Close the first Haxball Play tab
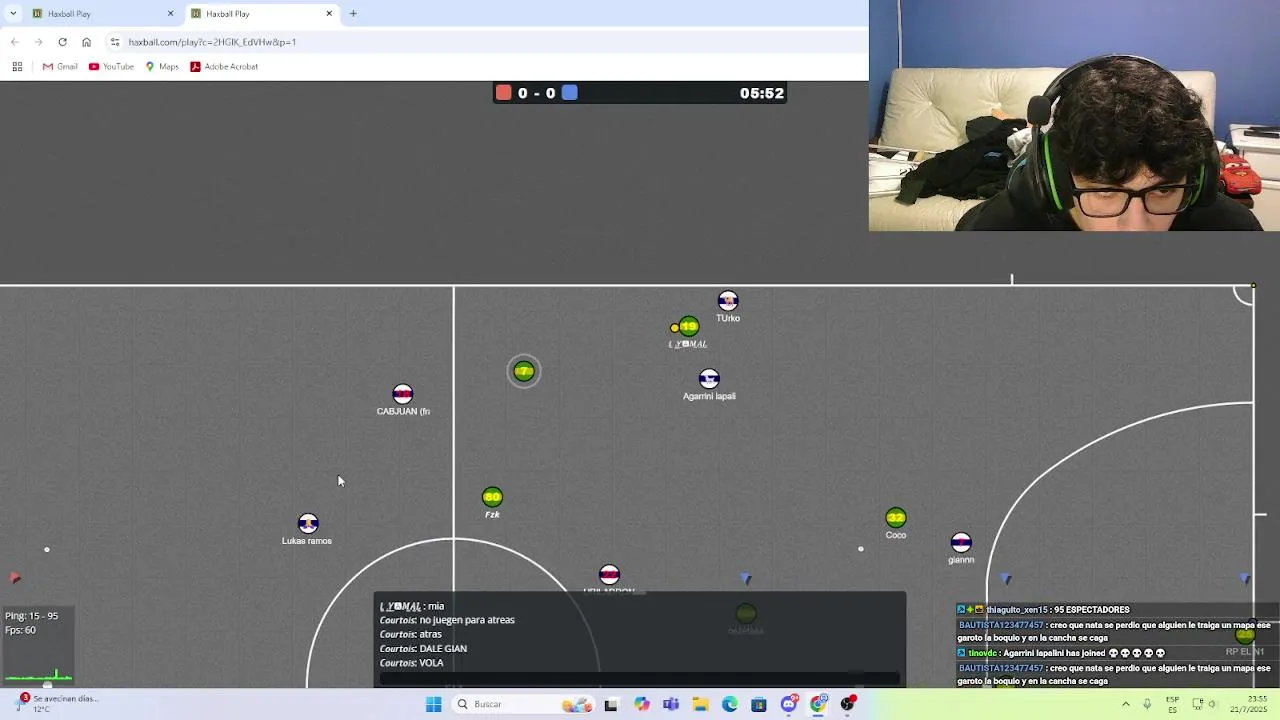Screen dimensions: 1280x720 coord(170,13)
